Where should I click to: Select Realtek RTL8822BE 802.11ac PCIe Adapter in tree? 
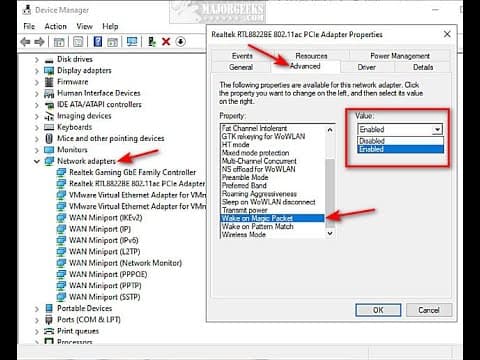coord(137,184)
